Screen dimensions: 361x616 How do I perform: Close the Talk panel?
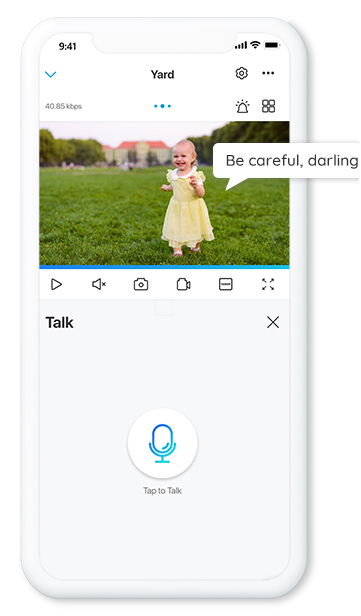tap(273, 323)
